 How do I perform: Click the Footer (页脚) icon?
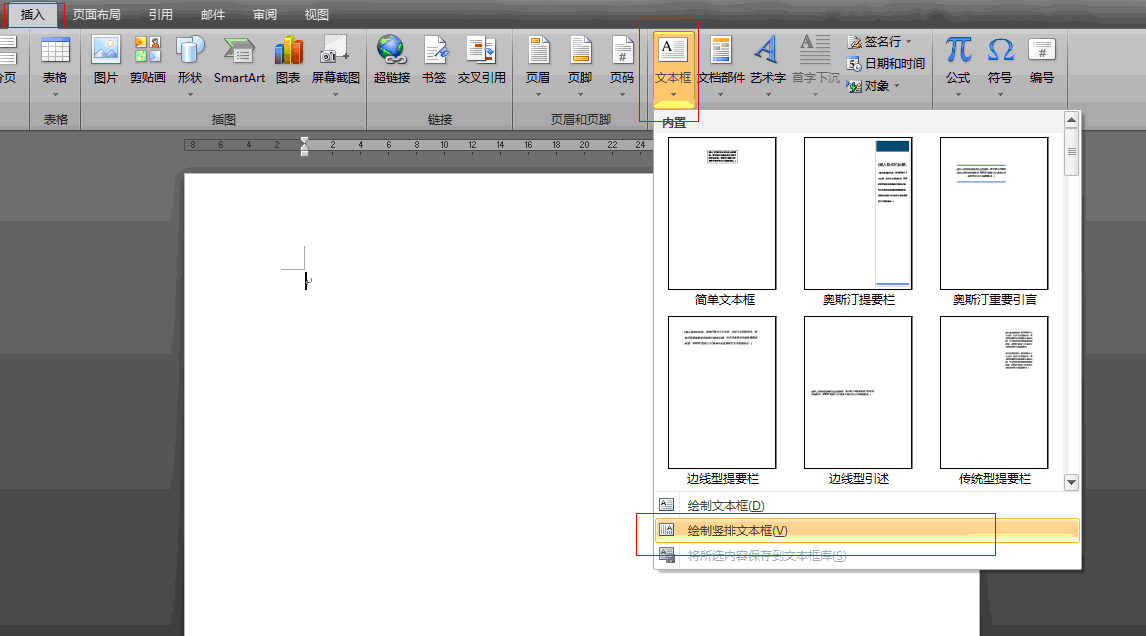tap(580, 50)
